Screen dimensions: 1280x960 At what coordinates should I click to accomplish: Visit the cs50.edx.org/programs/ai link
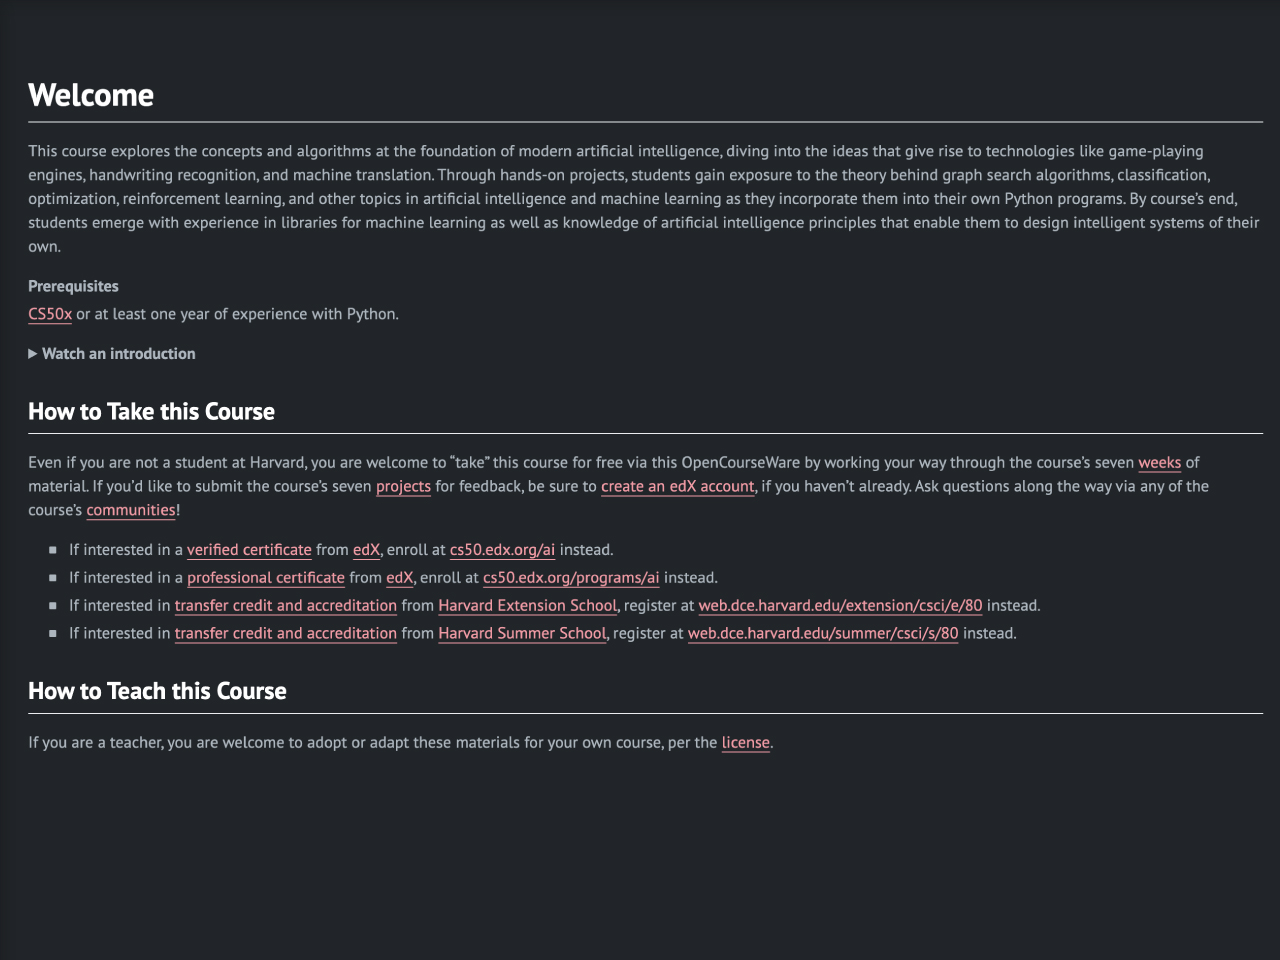571,578
